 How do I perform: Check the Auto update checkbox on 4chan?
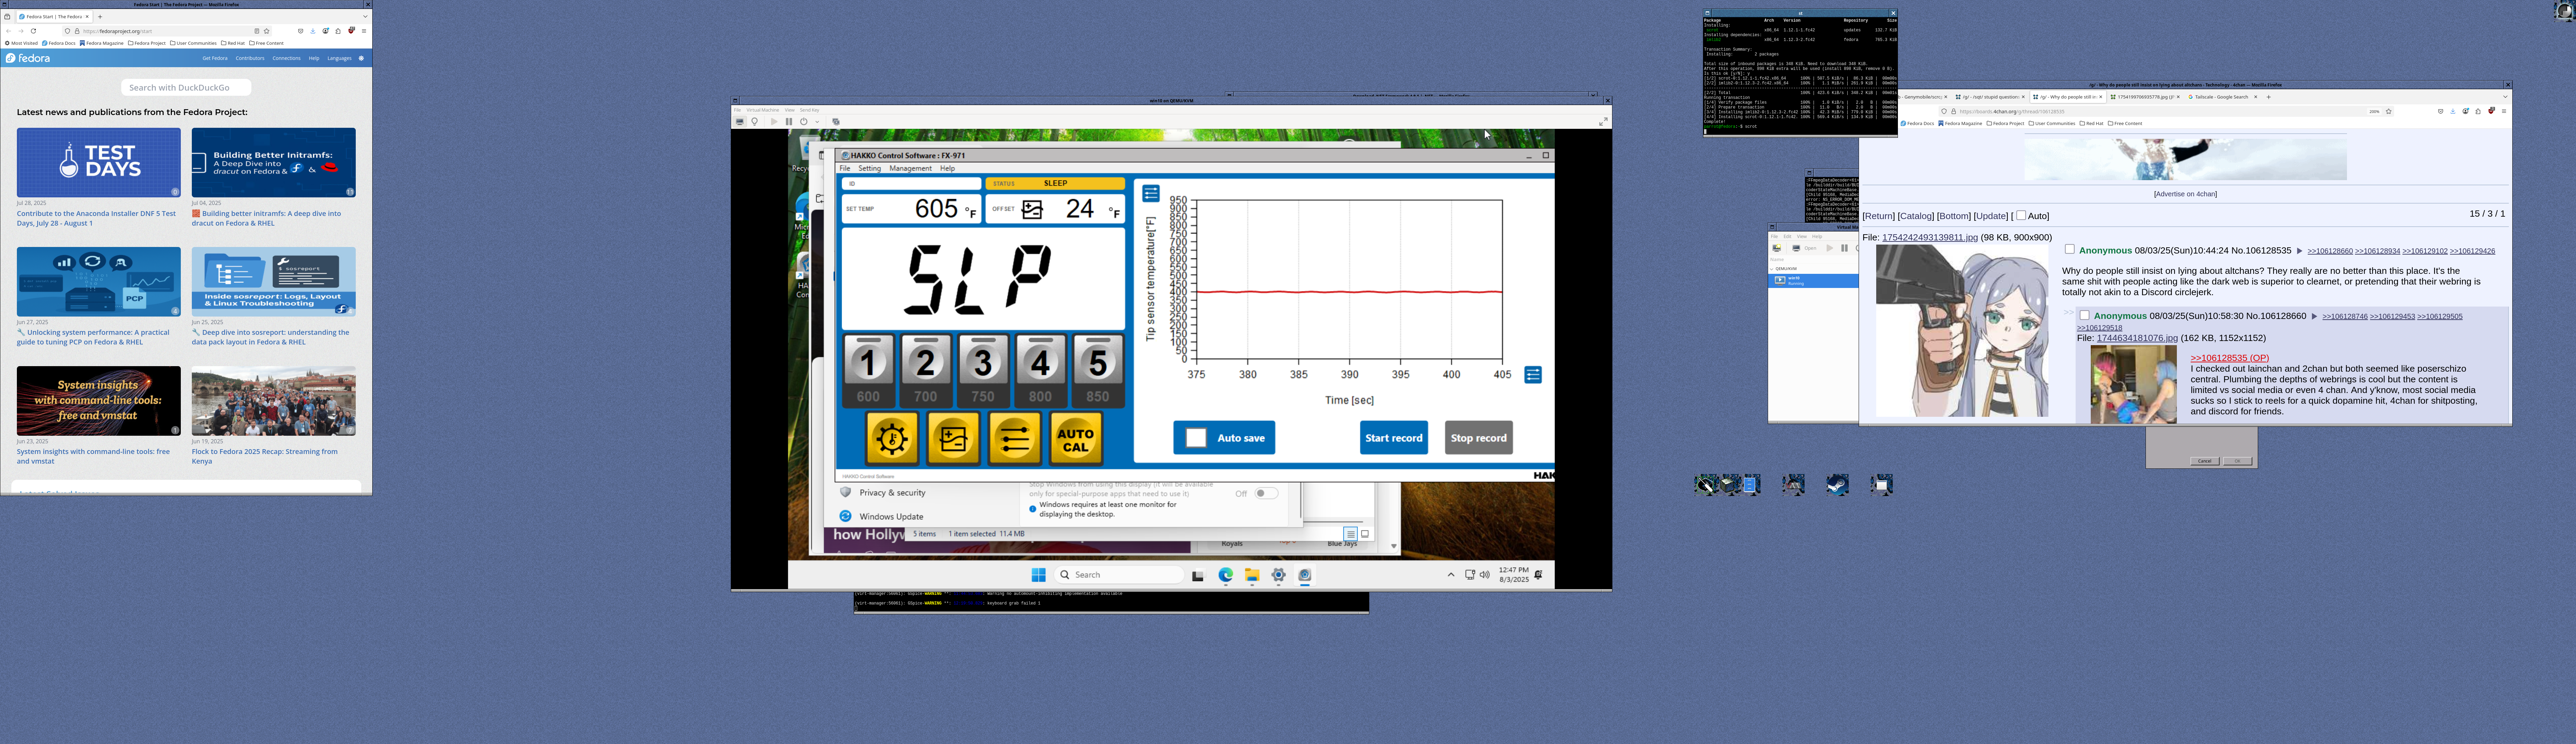coord(2021,215)
